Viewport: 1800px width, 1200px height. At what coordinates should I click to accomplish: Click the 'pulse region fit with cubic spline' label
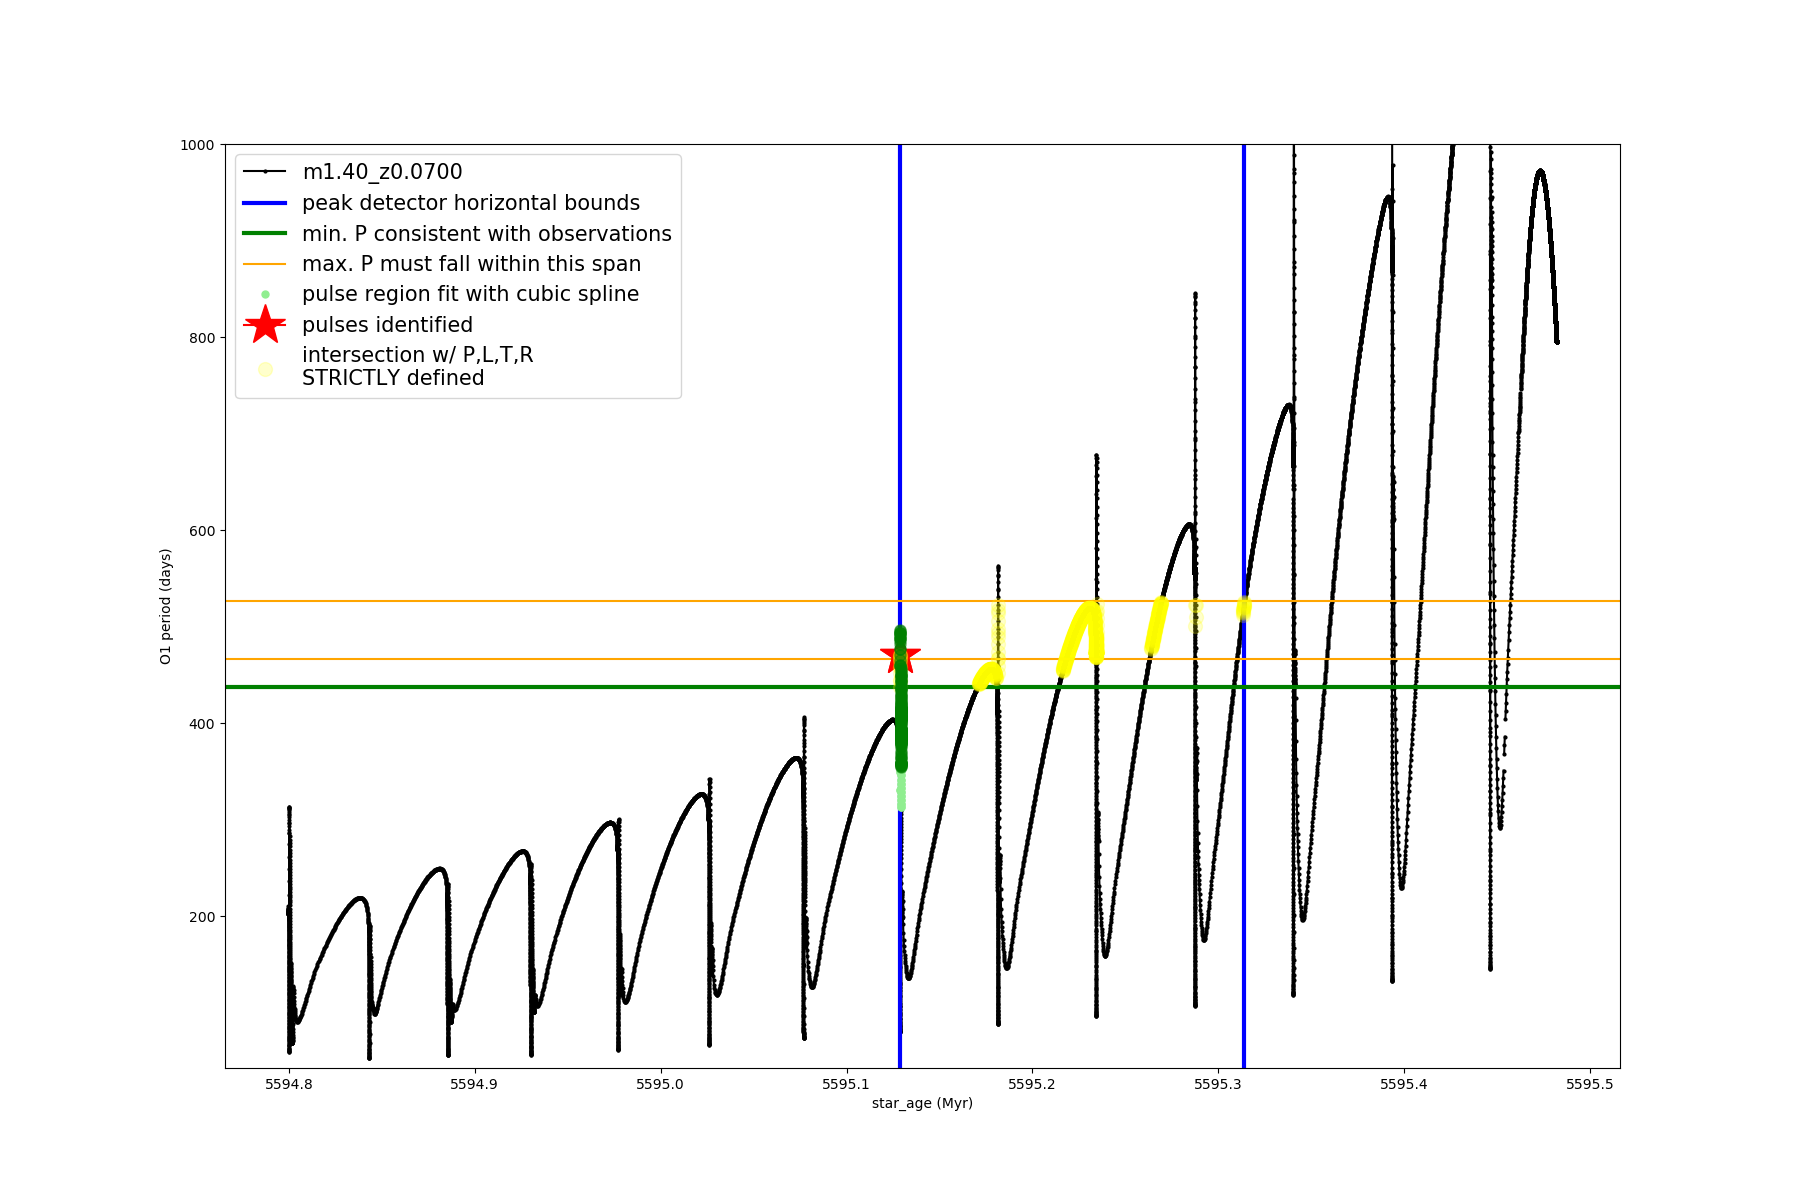coord(470,294)
